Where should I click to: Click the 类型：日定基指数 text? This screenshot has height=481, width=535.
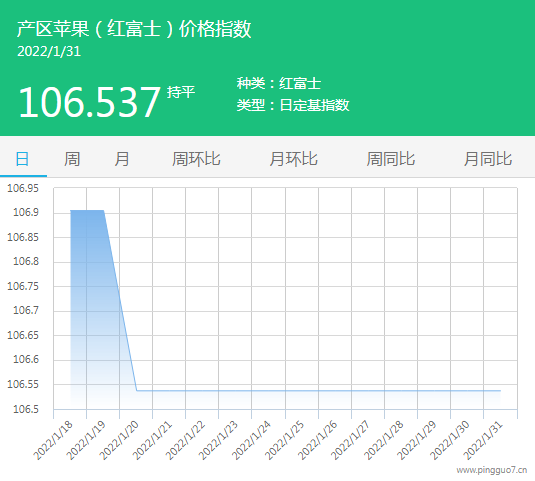pos(293,105)
